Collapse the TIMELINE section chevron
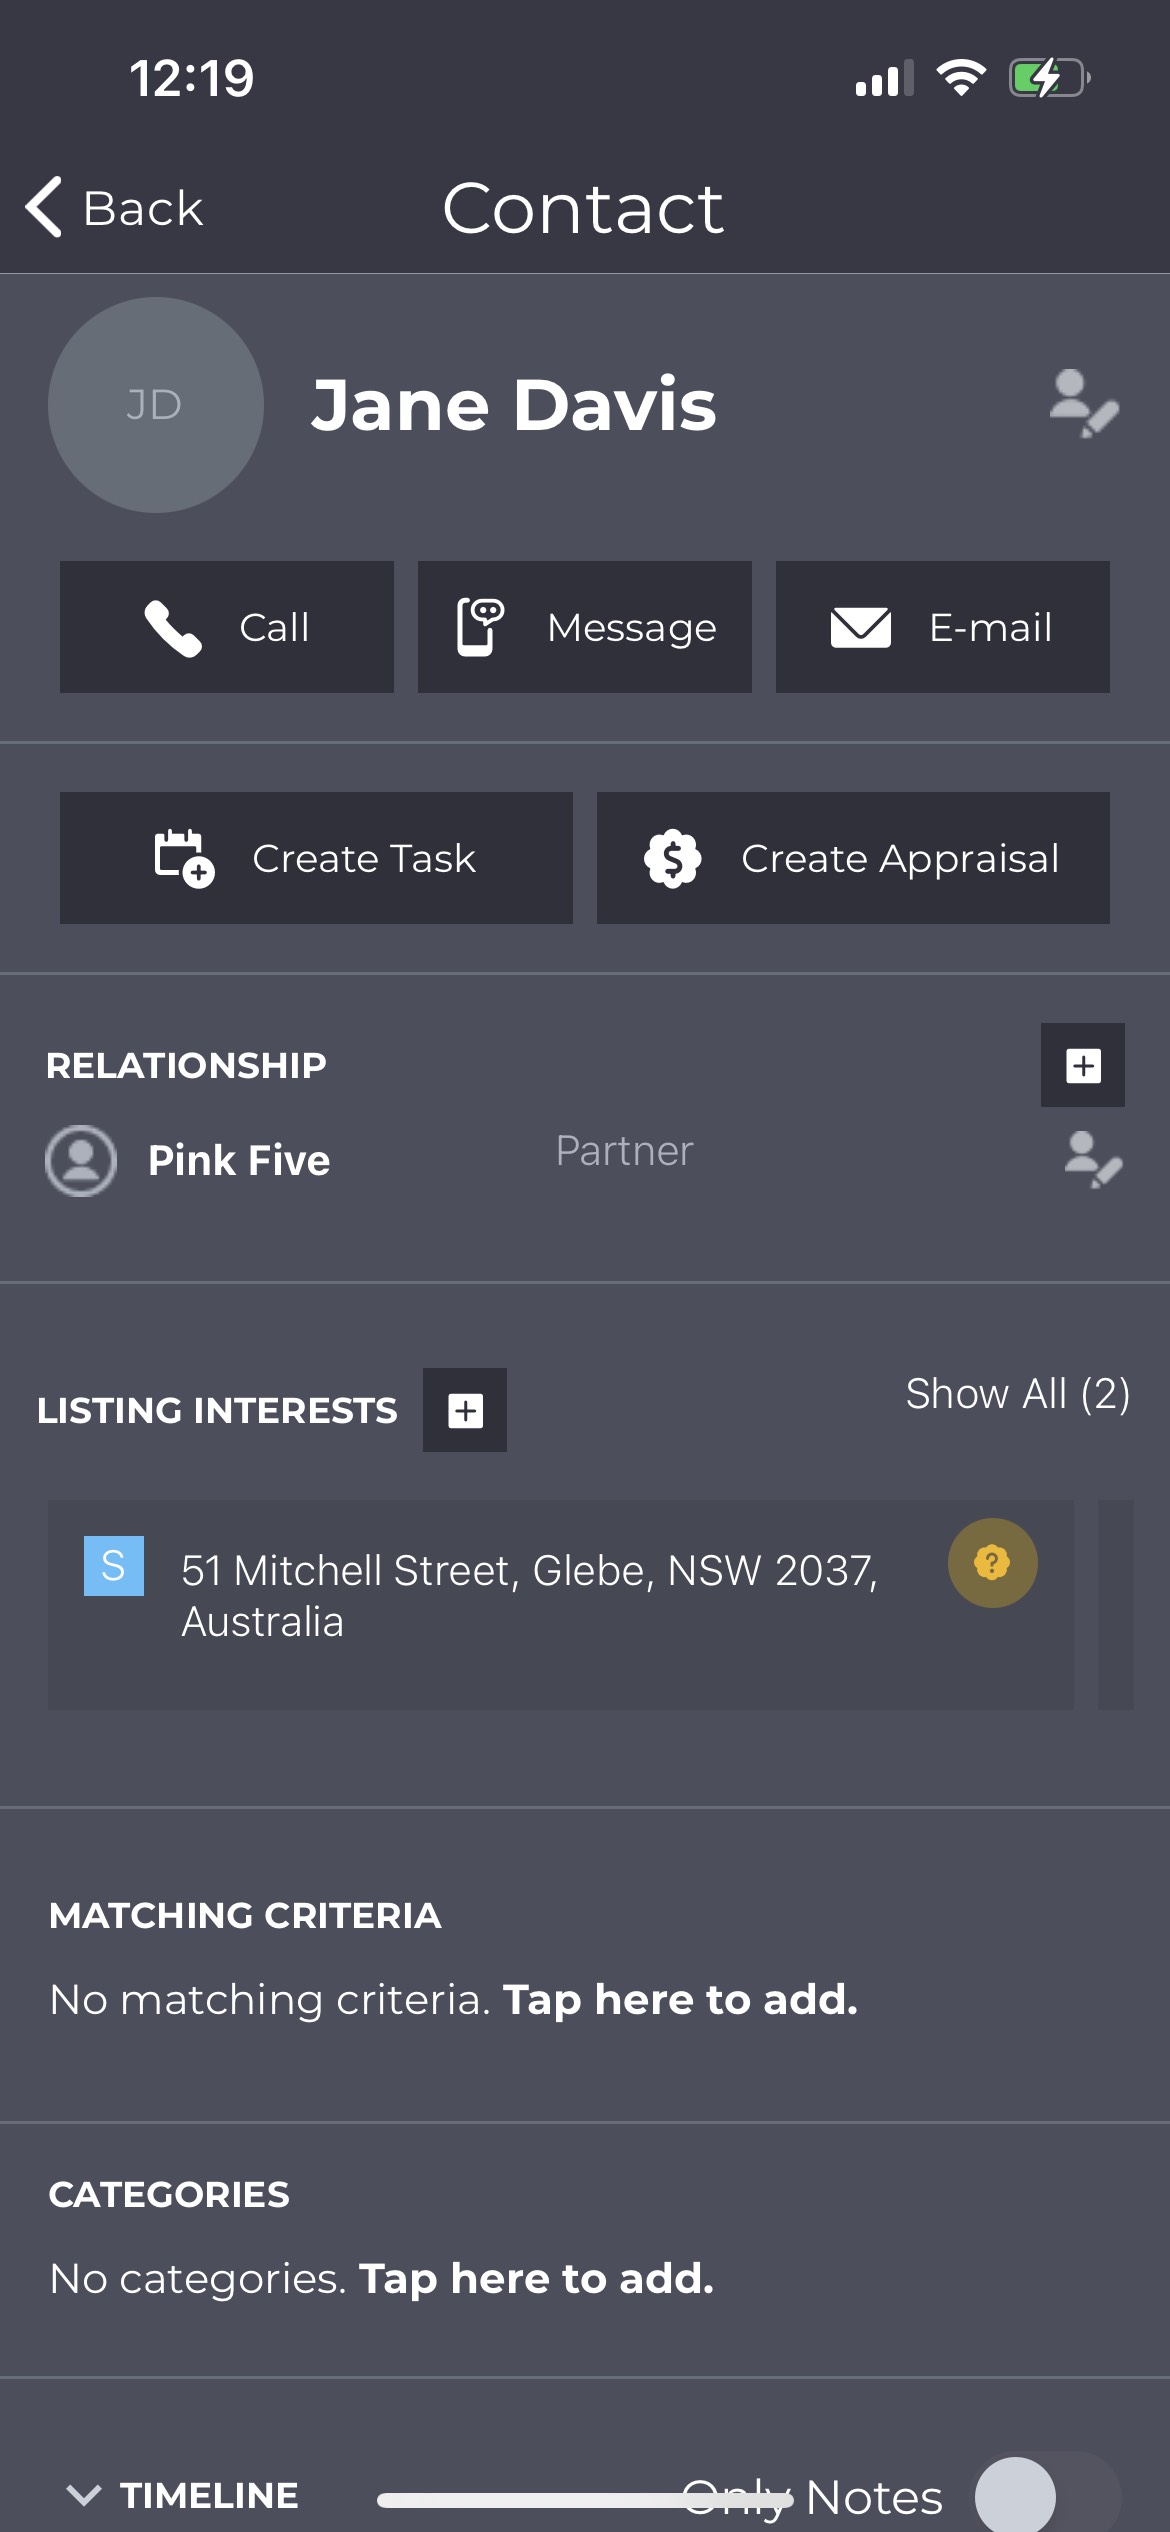The width and height of the screenshot is (1170, 2532). (84, 2495)
